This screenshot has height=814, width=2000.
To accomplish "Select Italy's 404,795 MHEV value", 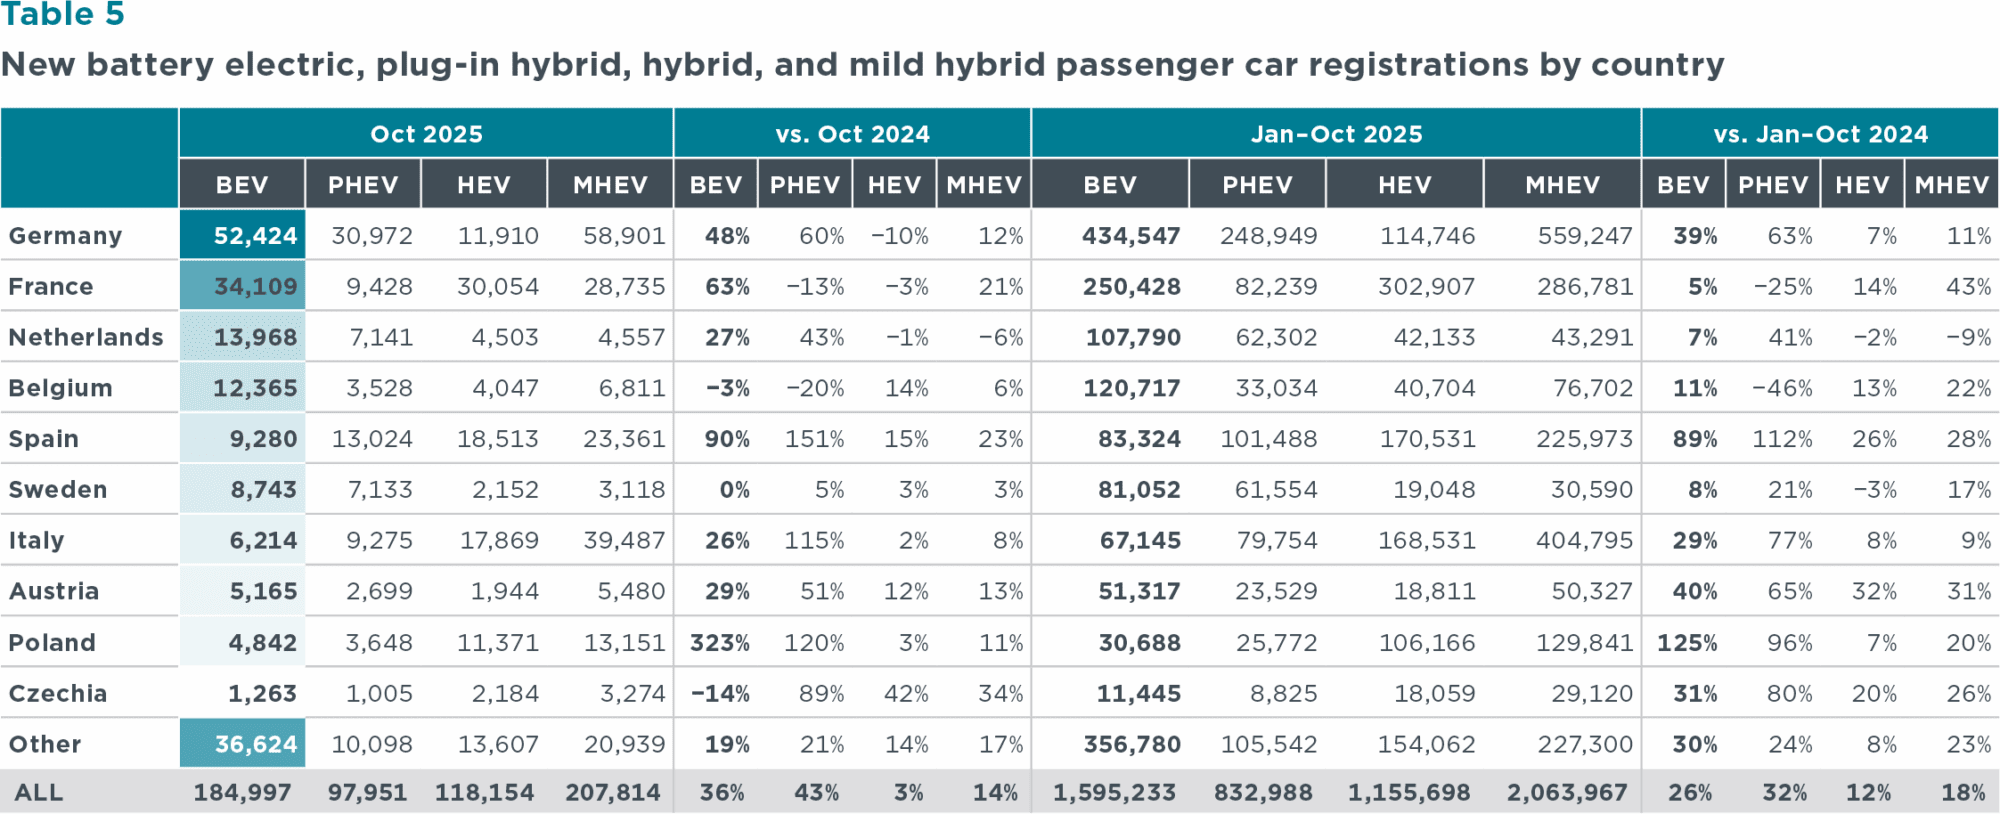I will [1584, 541].
